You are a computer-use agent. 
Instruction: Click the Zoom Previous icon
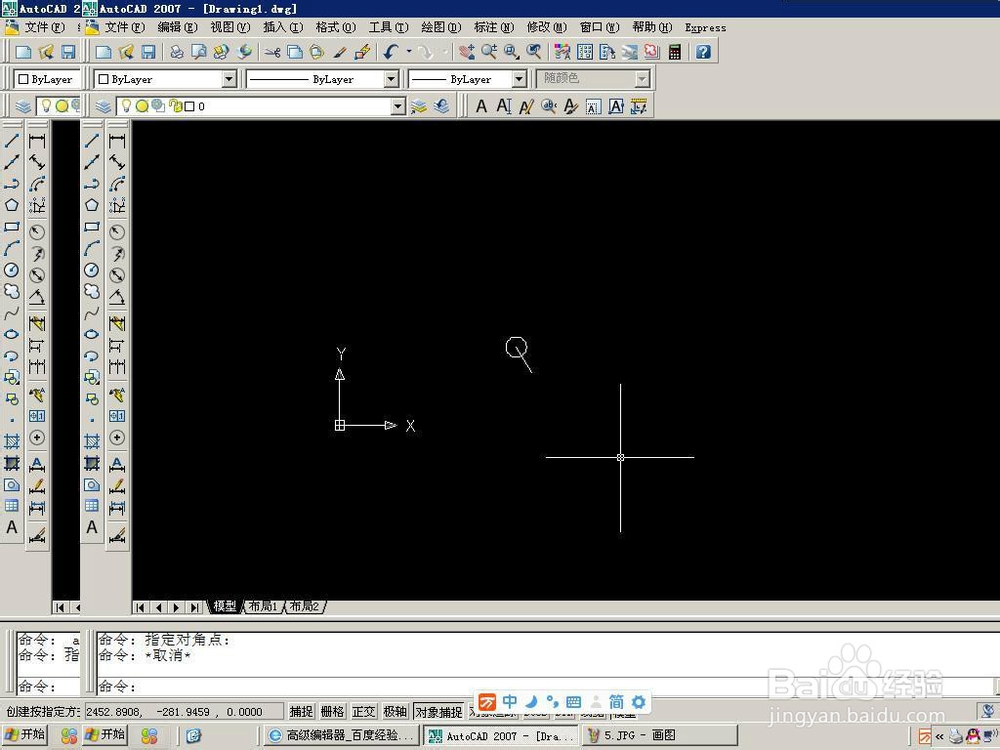[x=534, y=52]
